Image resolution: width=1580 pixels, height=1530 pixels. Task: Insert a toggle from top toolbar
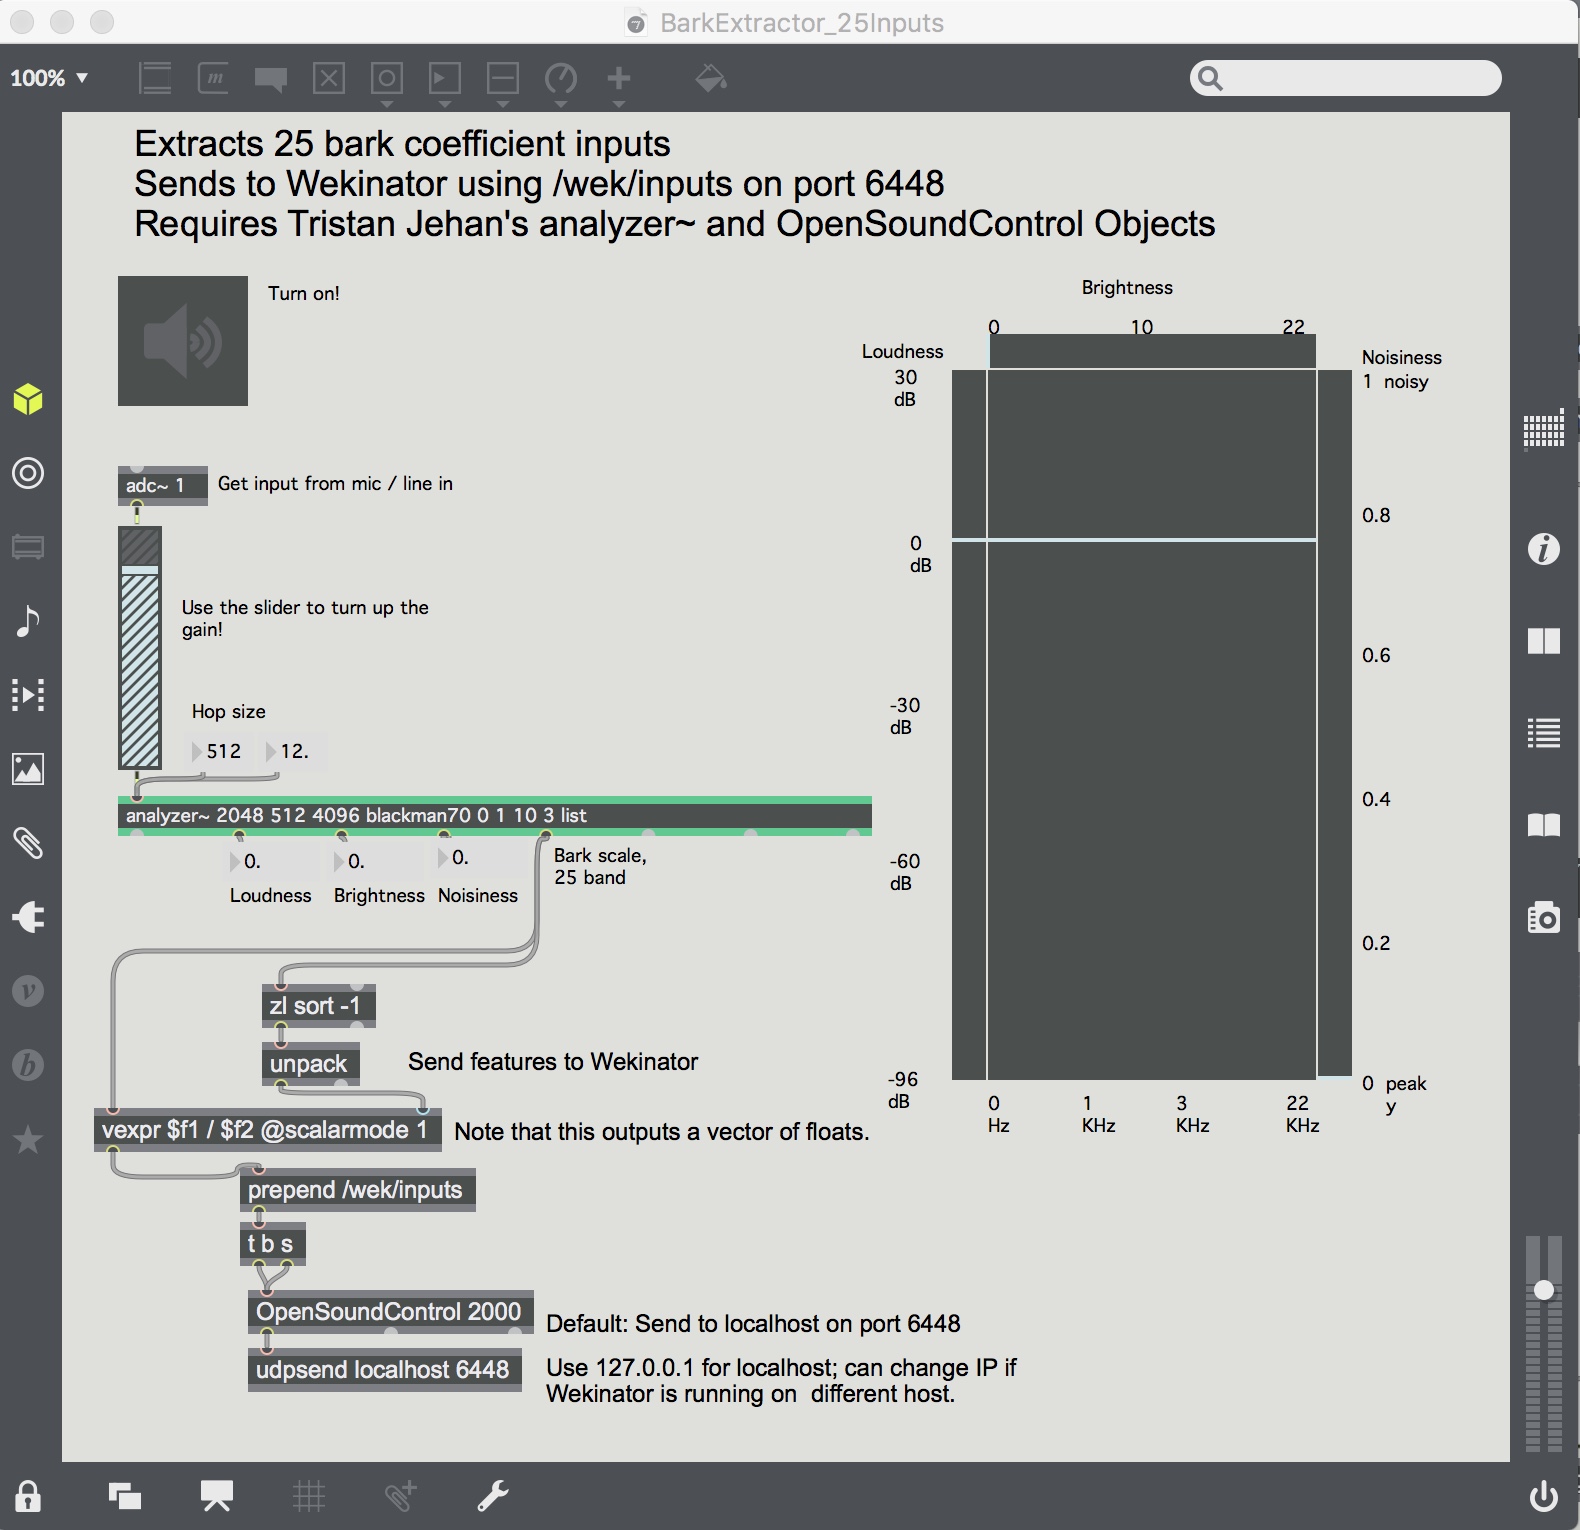click(x=329, y=78)
